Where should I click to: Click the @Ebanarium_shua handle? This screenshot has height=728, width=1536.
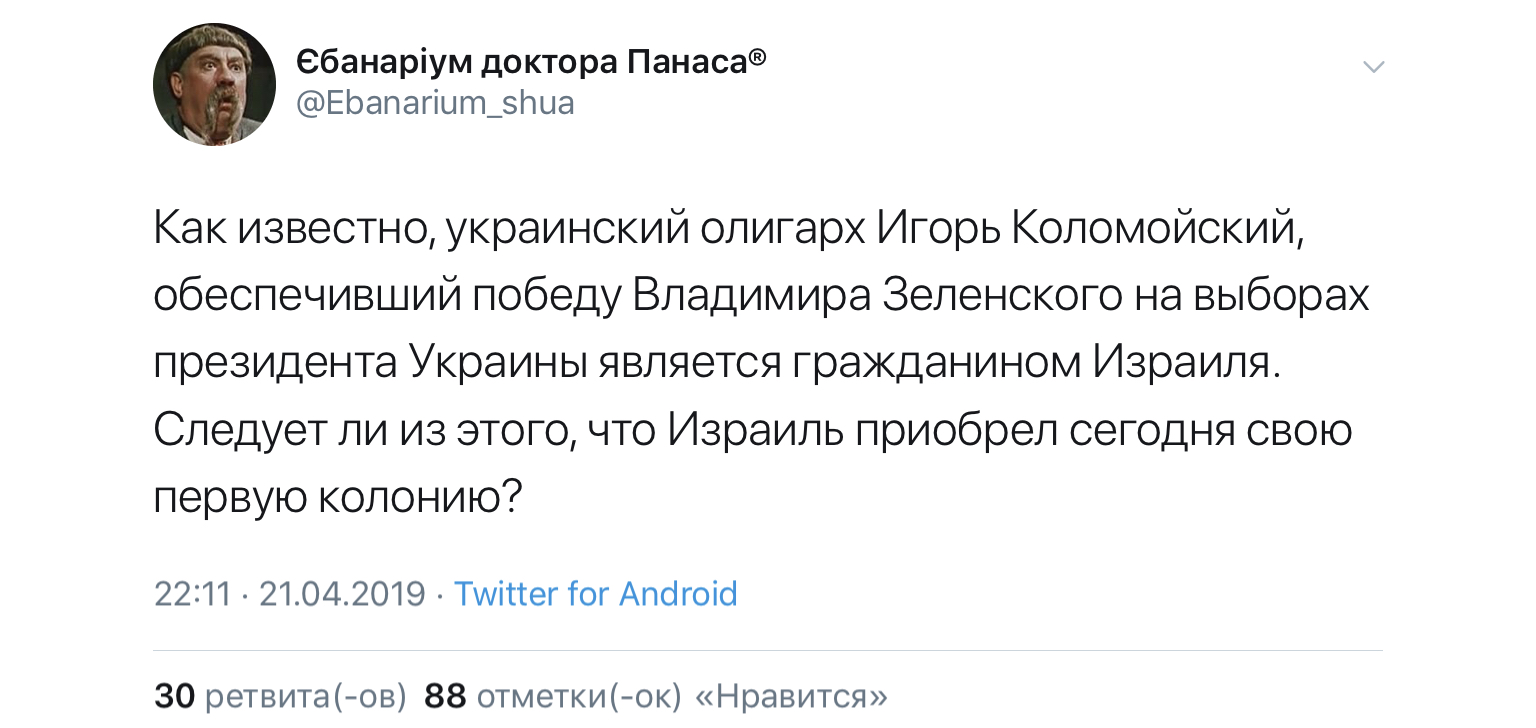coord(435,103)
